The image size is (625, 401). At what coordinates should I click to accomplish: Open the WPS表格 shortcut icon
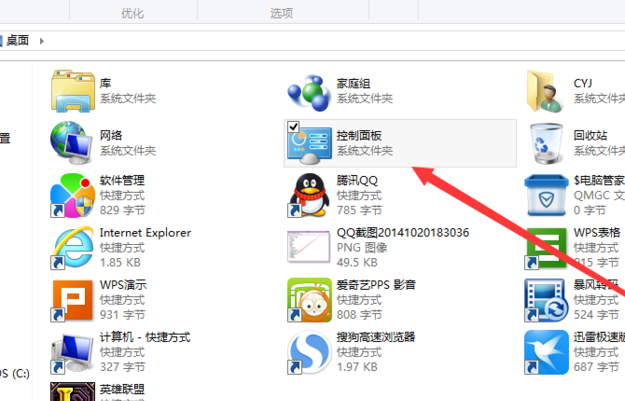546,248
